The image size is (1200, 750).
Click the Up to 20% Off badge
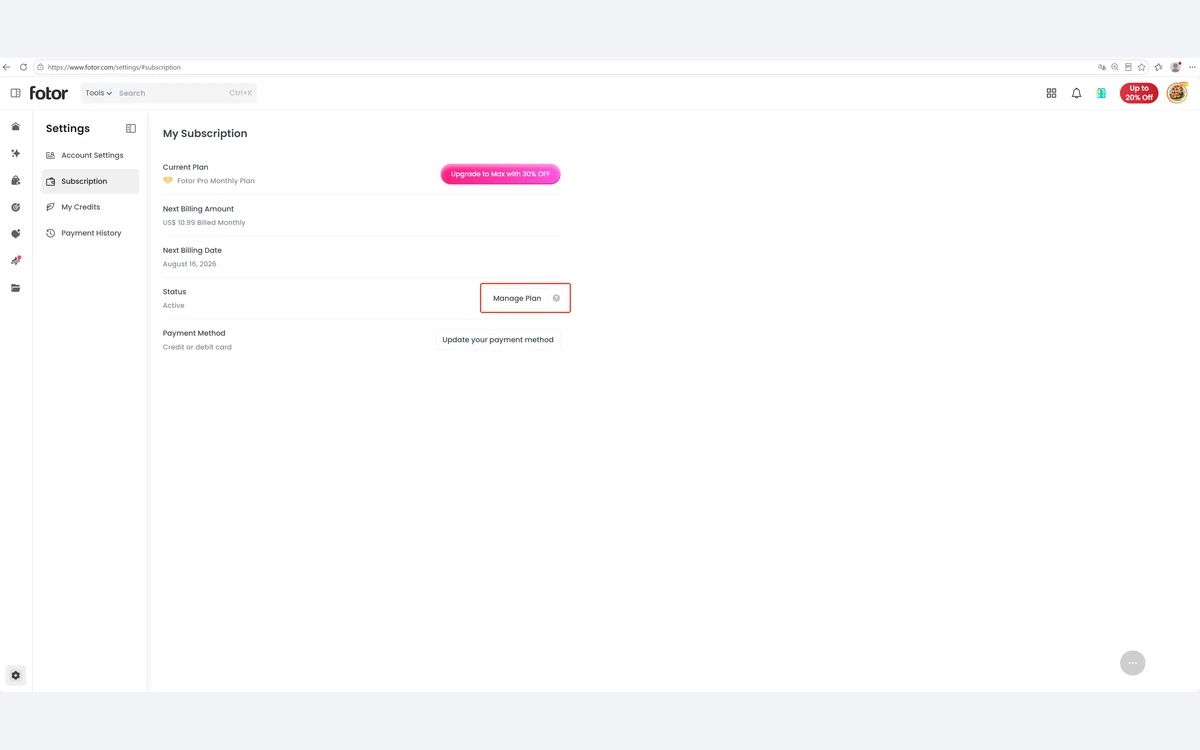(x=1139, y=93)
